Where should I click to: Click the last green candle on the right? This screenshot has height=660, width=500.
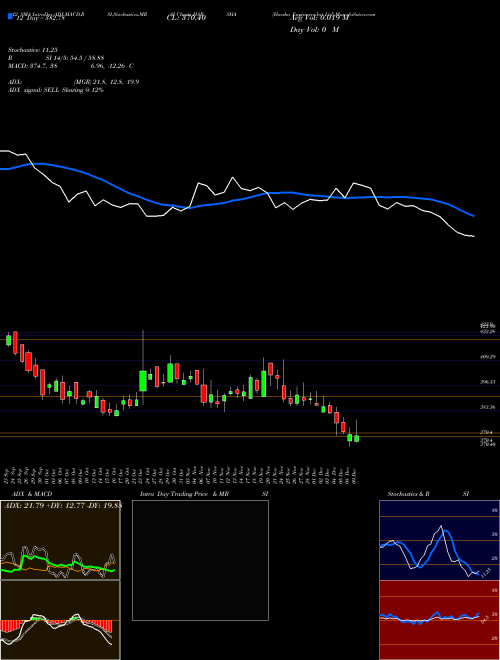pos(356,439)
